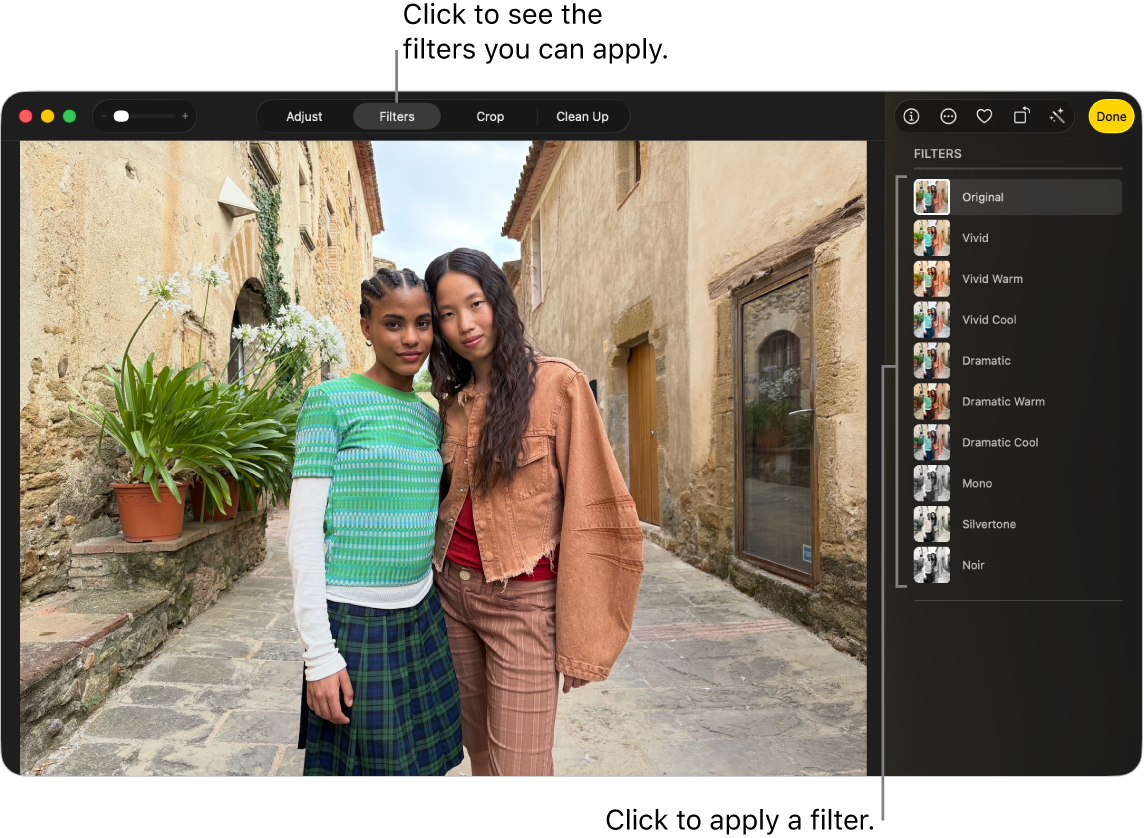Toggle the photo as favorite with the heart
Image resolution: width=1144 pixels, height=838 pixels.
pyautogui.click(x=984, y=116)
